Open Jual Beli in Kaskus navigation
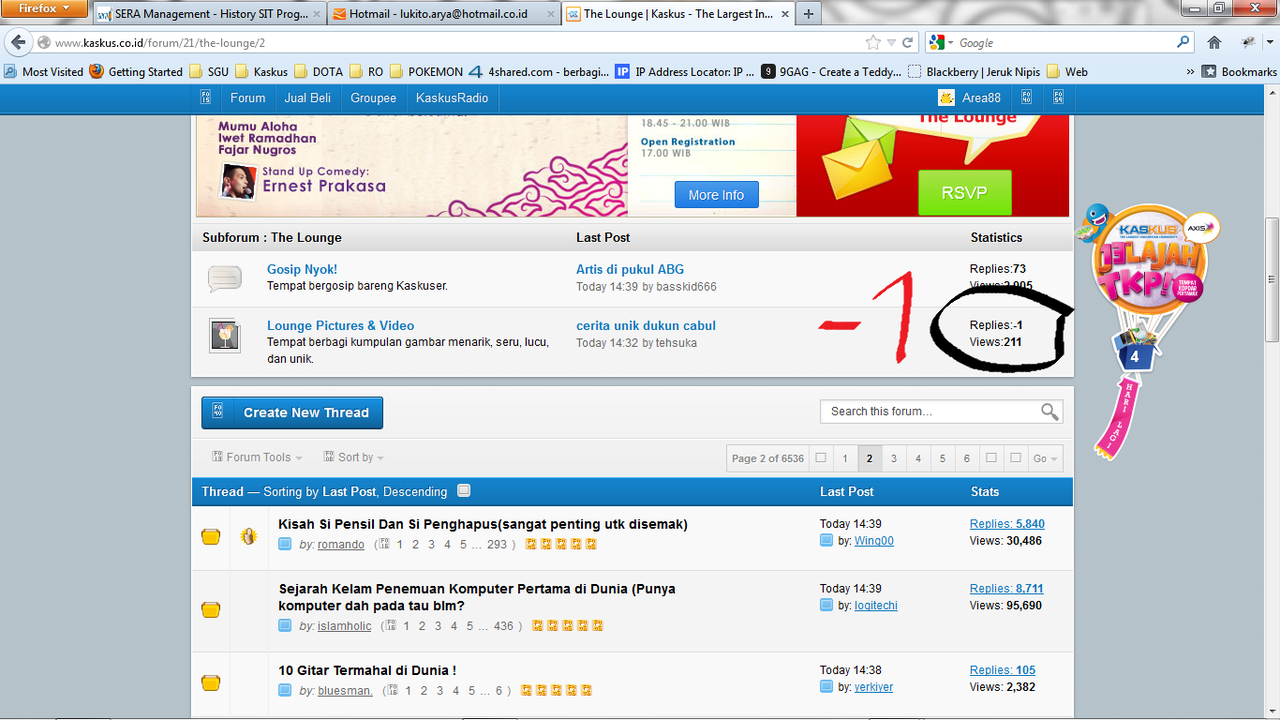Viewport: 1280px width, 720px height. [308, 98]
